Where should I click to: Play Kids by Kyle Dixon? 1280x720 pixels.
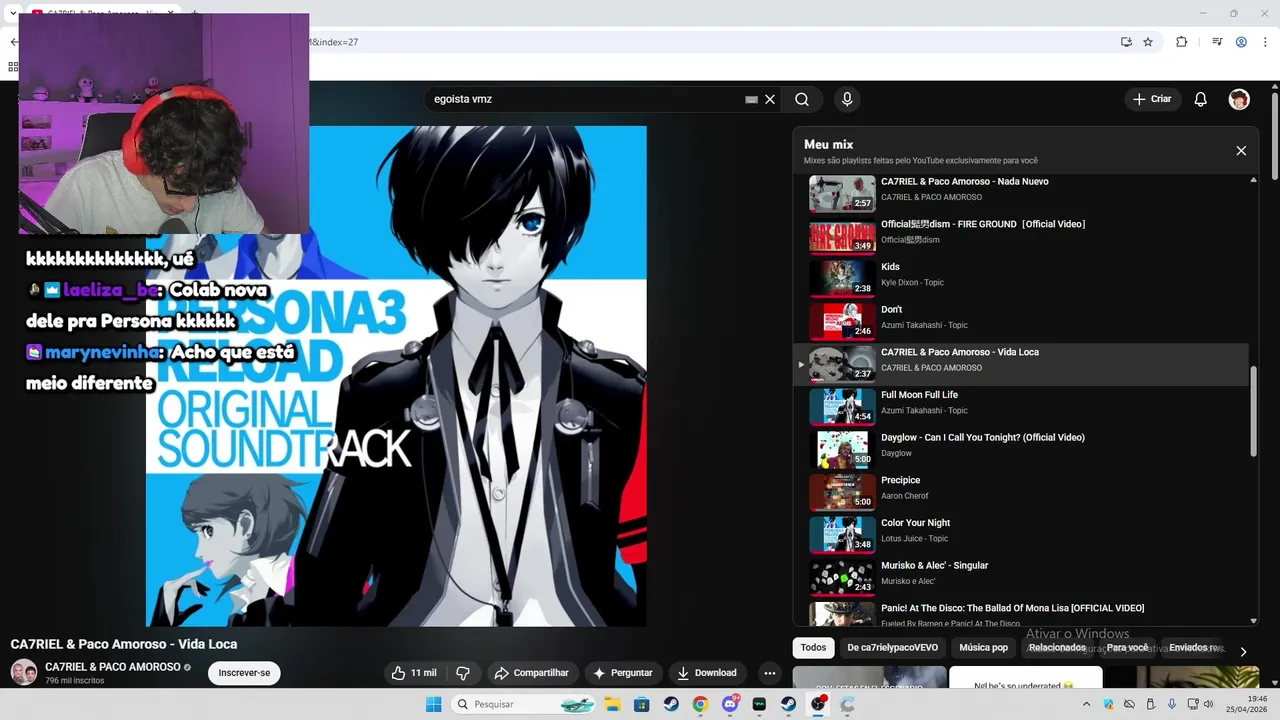point(1022,279)
